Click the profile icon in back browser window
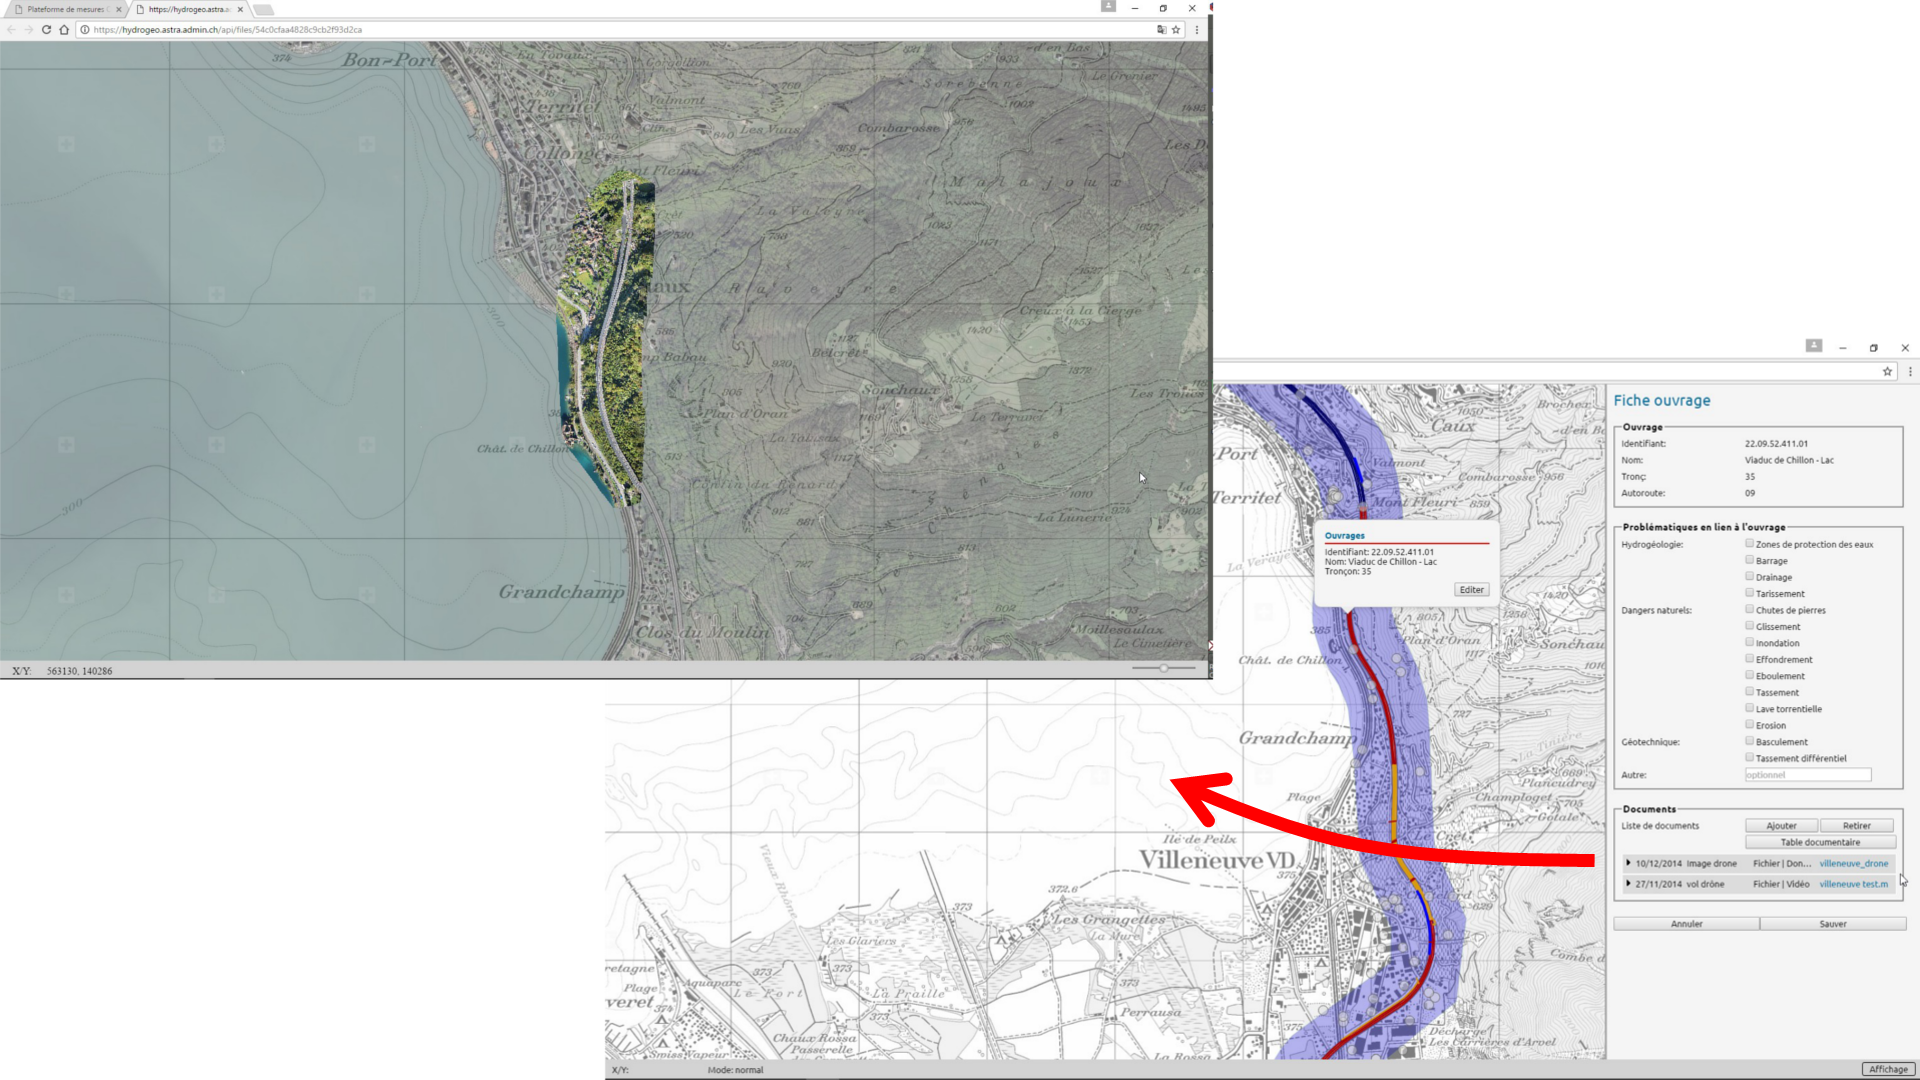The image size is (1920, 1080). [1814, 345]
